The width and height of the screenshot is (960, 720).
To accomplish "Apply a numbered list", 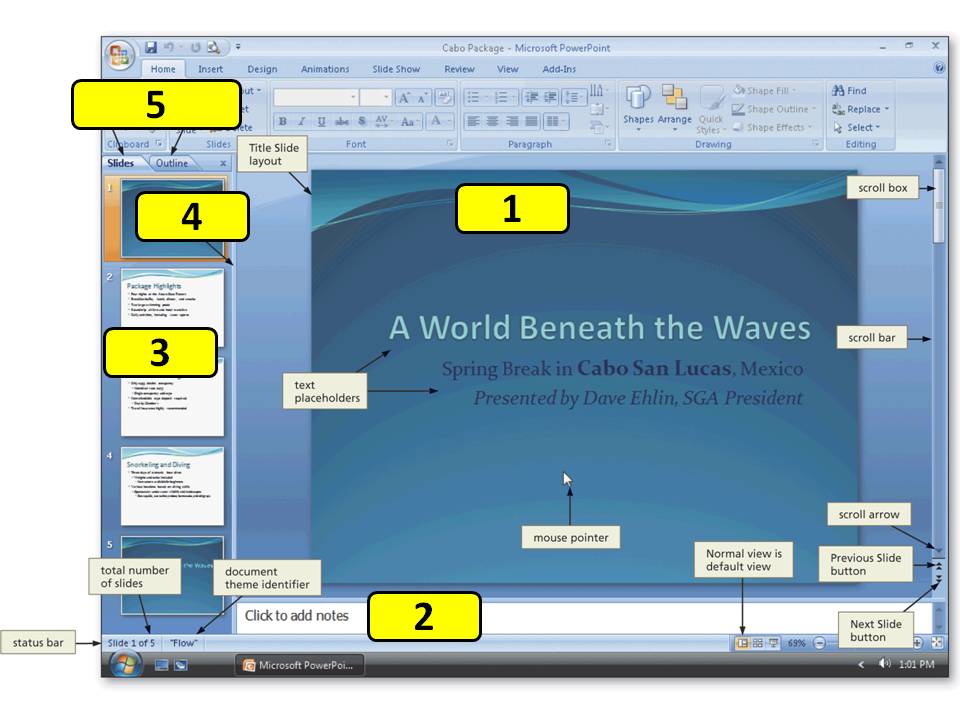I will pos(504,97).
